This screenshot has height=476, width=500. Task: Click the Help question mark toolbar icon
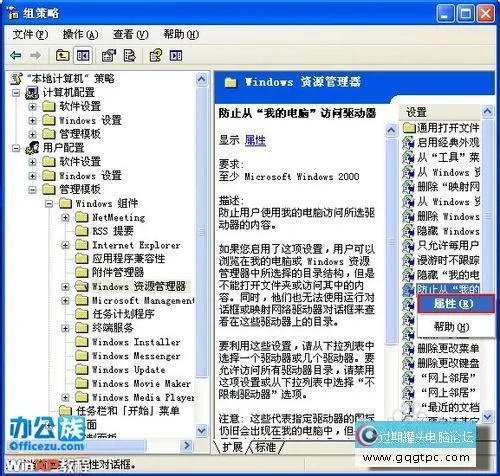click(156, 55)
